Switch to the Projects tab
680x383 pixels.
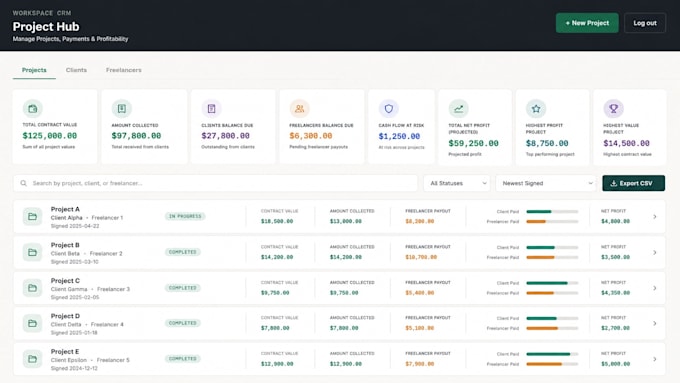click(34, 70)
